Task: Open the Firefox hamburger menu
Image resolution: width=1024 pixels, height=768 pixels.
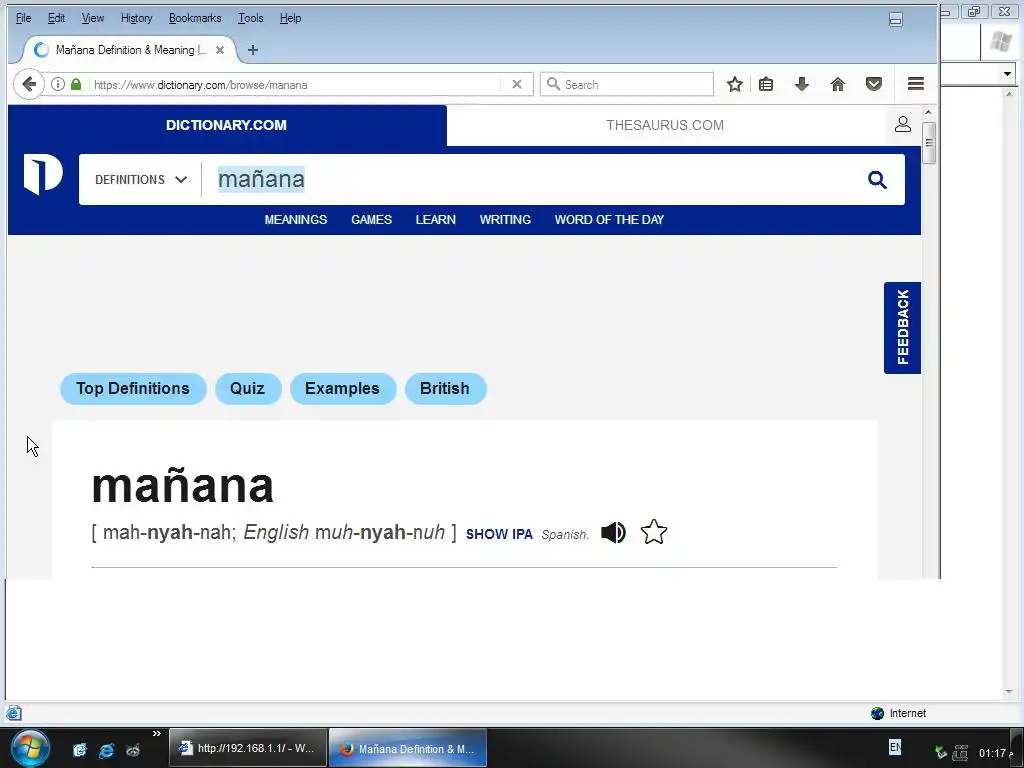Action: click(x=916, y=84)
